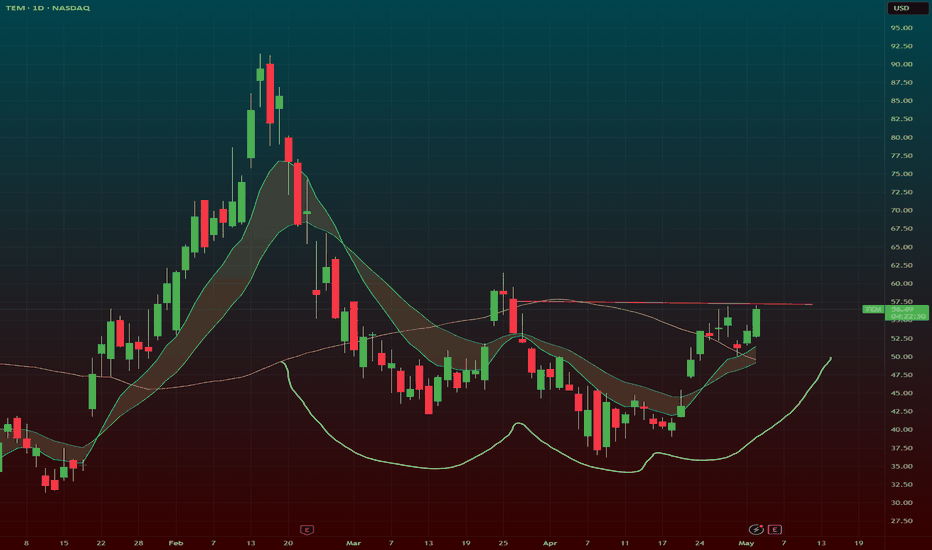
Task: Click the 40.00 price axis label
Action: [x=901, y=429]
